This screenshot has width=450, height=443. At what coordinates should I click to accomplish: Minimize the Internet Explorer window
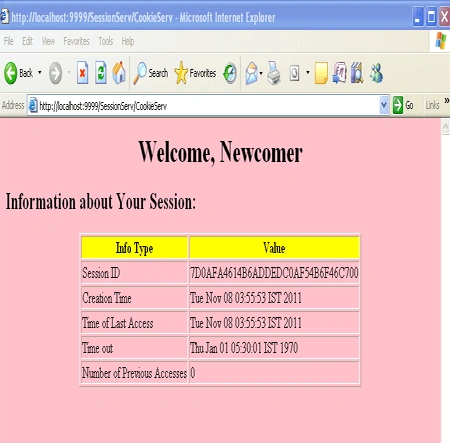[x=418, y=16]
